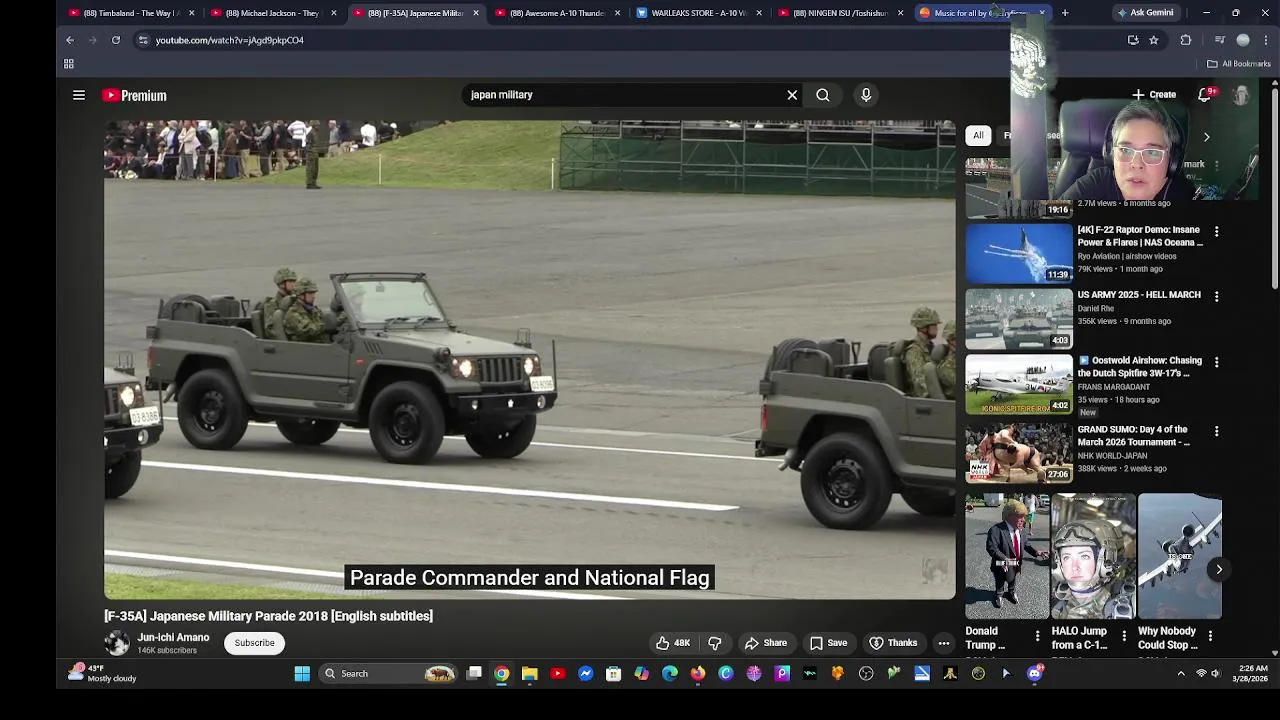
Task: Open YouTube app in taskbar
Action: (558, 674)
